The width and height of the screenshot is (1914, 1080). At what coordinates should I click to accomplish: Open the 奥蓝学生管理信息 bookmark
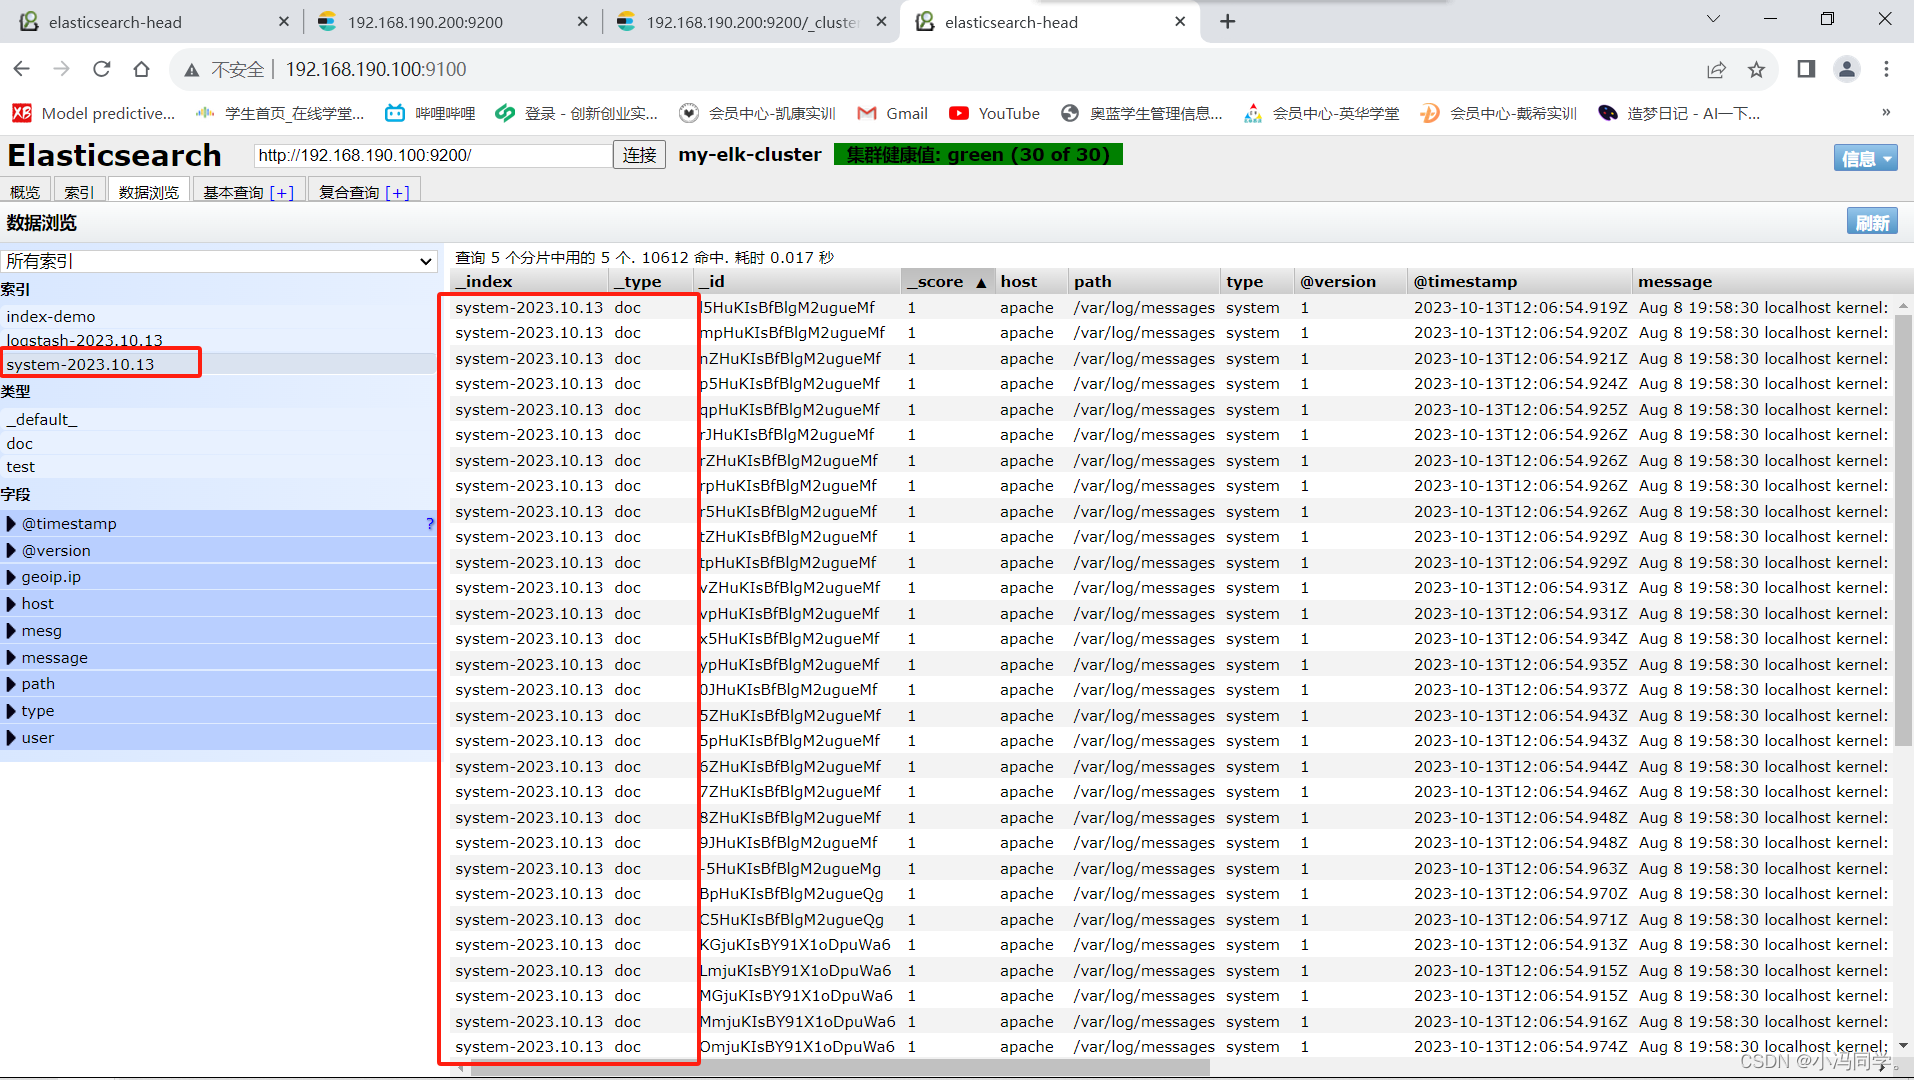(1141, 113)
